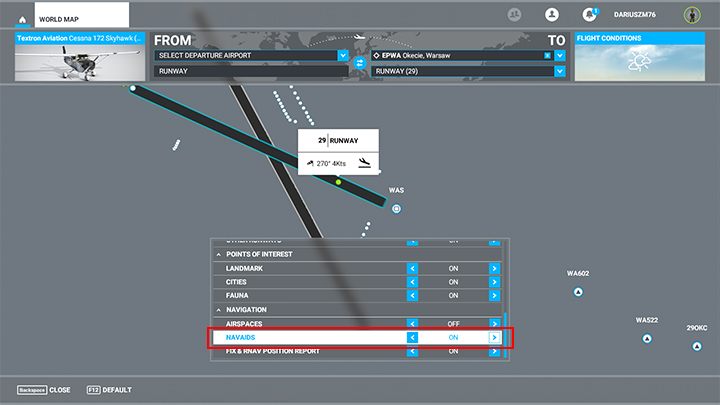The image size is (720, 405).
Task: Click the white runway end marker dot
Action: pos(133,88)
